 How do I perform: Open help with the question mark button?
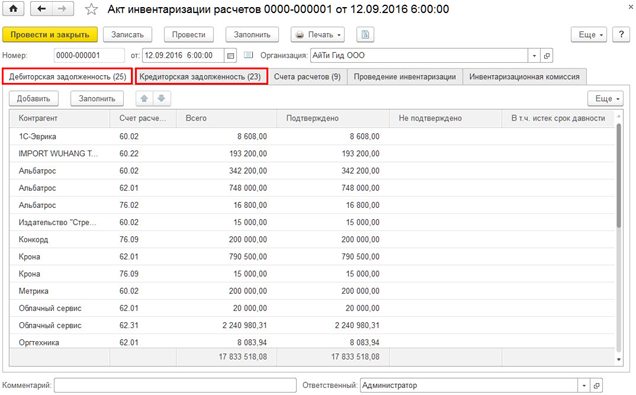[621, 35]
